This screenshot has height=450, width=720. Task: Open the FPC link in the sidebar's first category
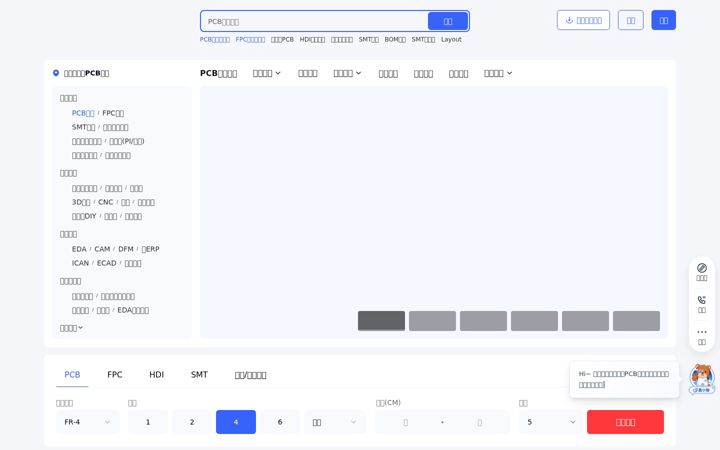coord(113,113)
